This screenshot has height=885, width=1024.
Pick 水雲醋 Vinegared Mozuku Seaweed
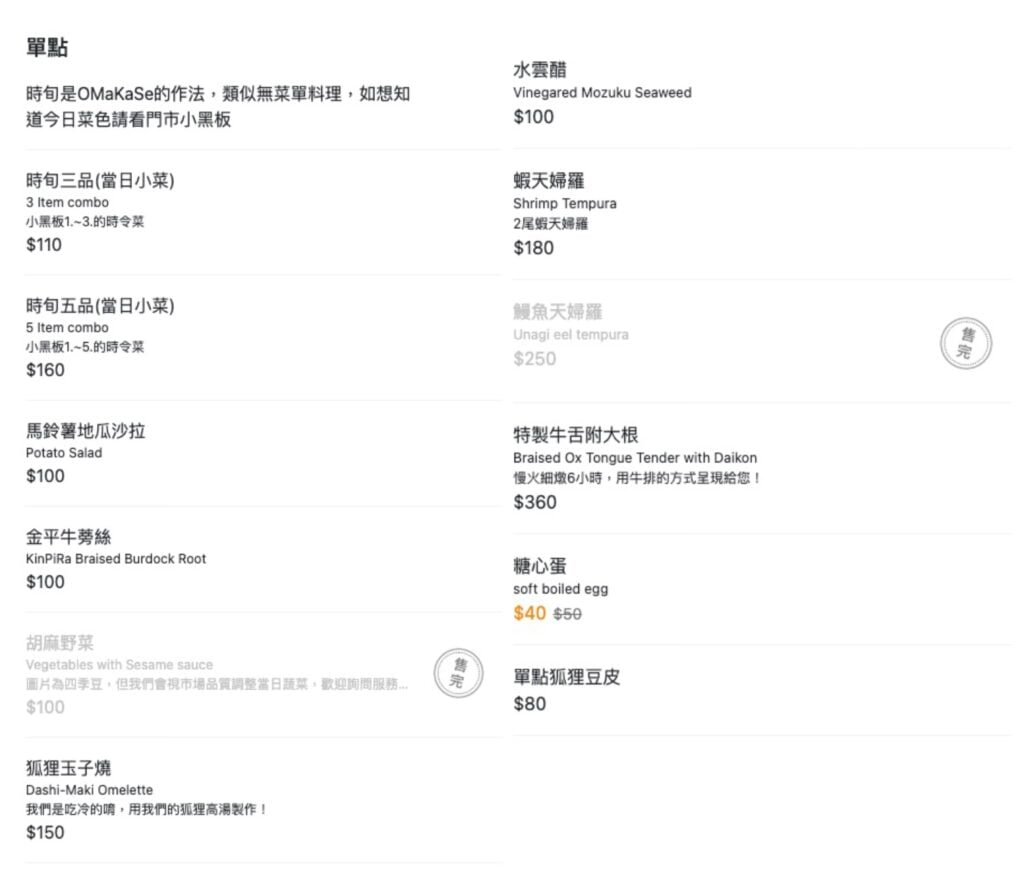(540, 70)
